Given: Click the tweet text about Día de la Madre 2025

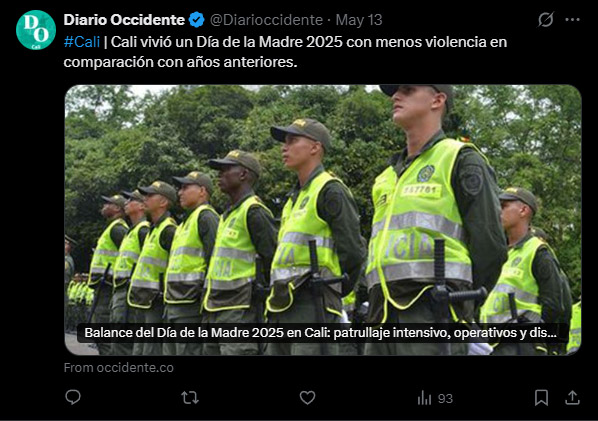Looking at the screenshot, I should pyautogui.click(x=285, y=52).
